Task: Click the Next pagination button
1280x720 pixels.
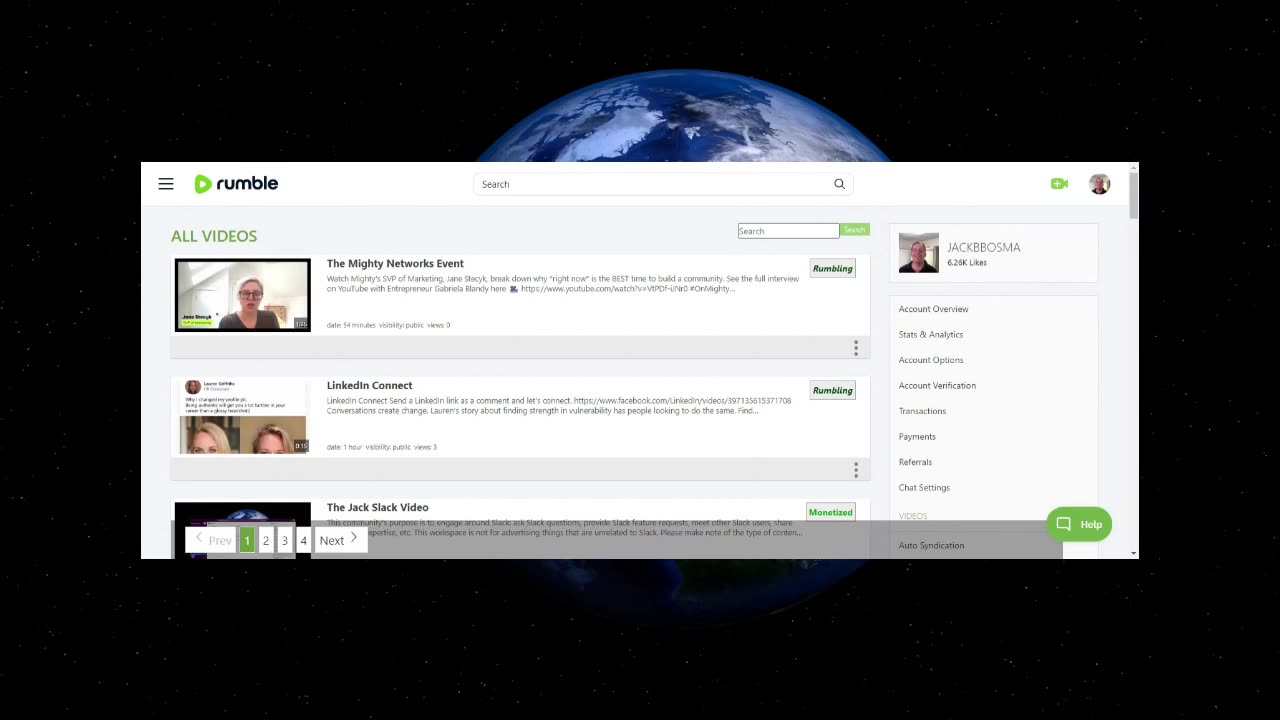Action: [x=340, y=540]
